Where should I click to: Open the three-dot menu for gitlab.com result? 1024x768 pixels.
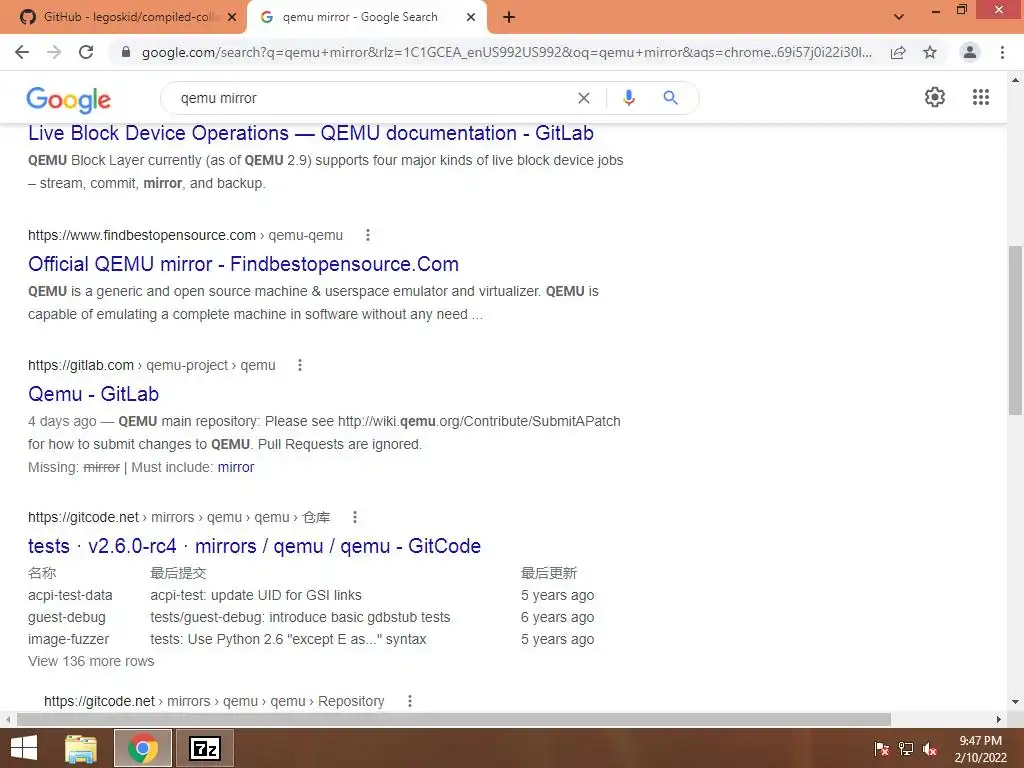[300, 365]
